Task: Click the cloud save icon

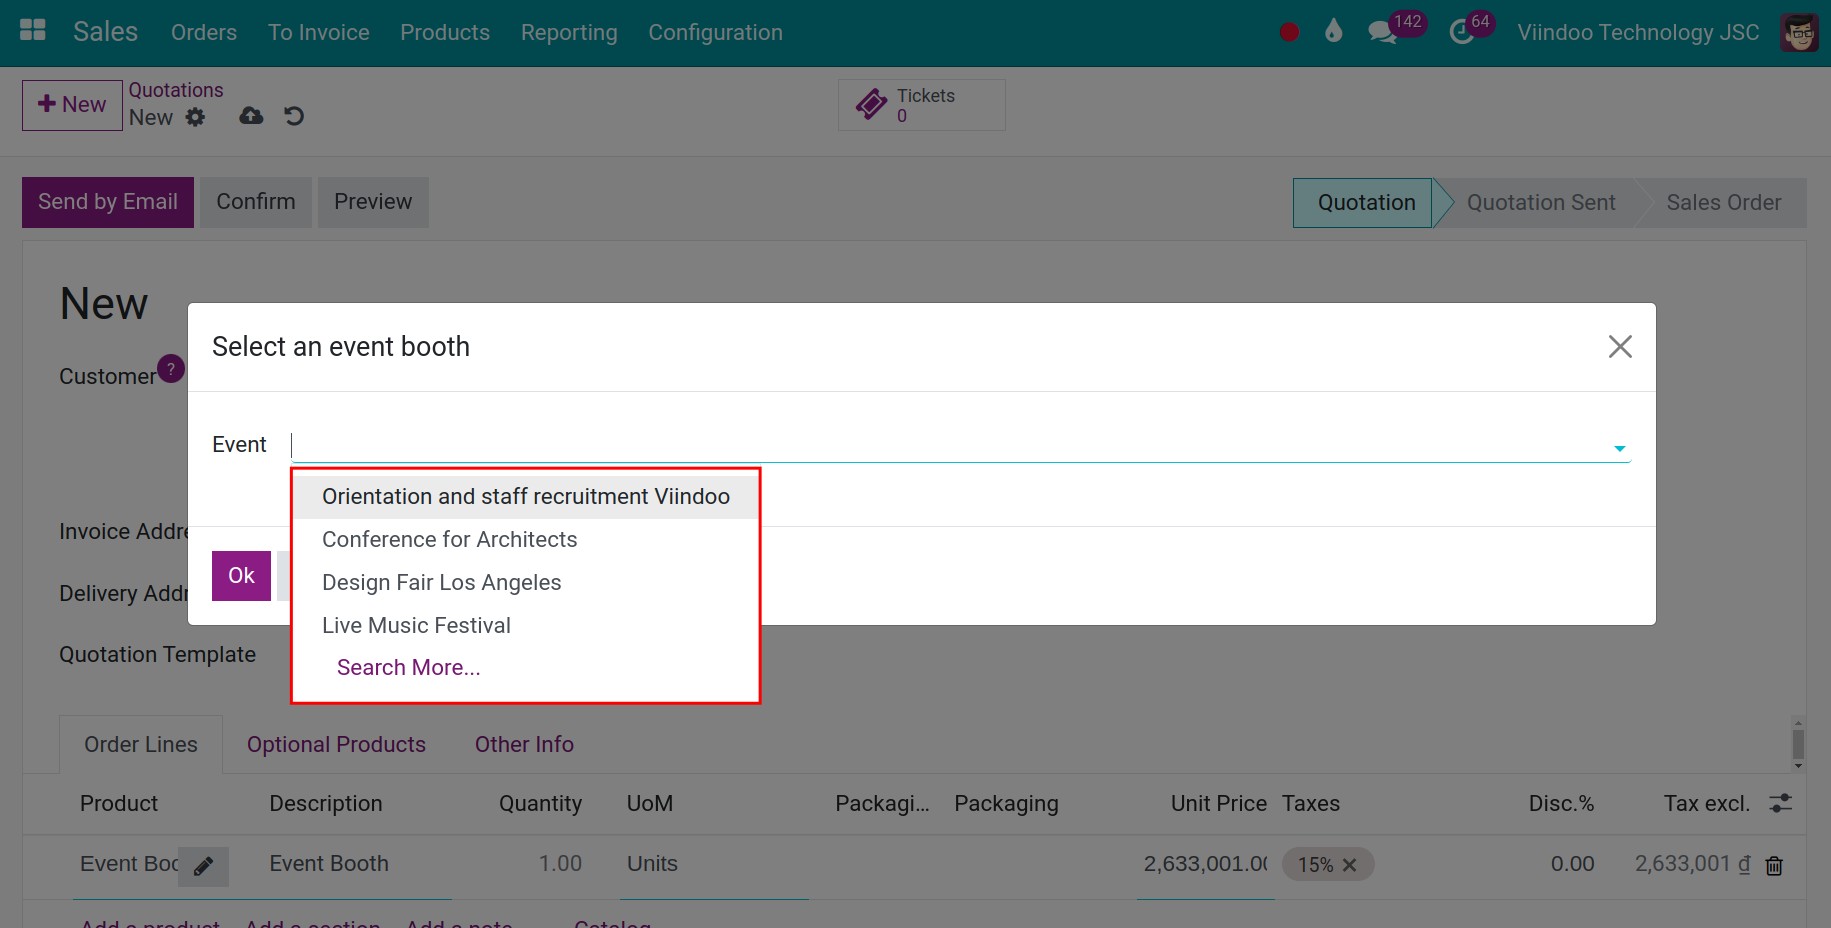Action: pos(251,116)
